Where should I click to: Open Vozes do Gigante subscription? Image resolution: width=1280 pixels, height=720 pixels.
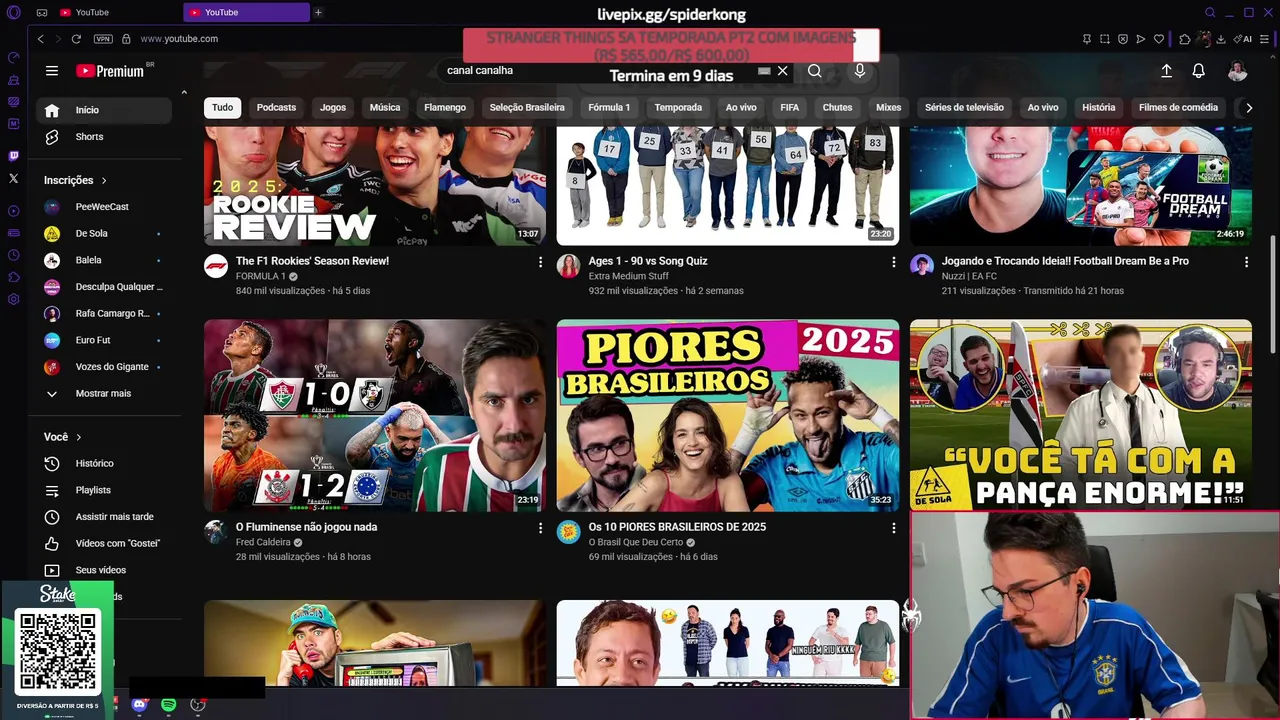click(104, 367)
